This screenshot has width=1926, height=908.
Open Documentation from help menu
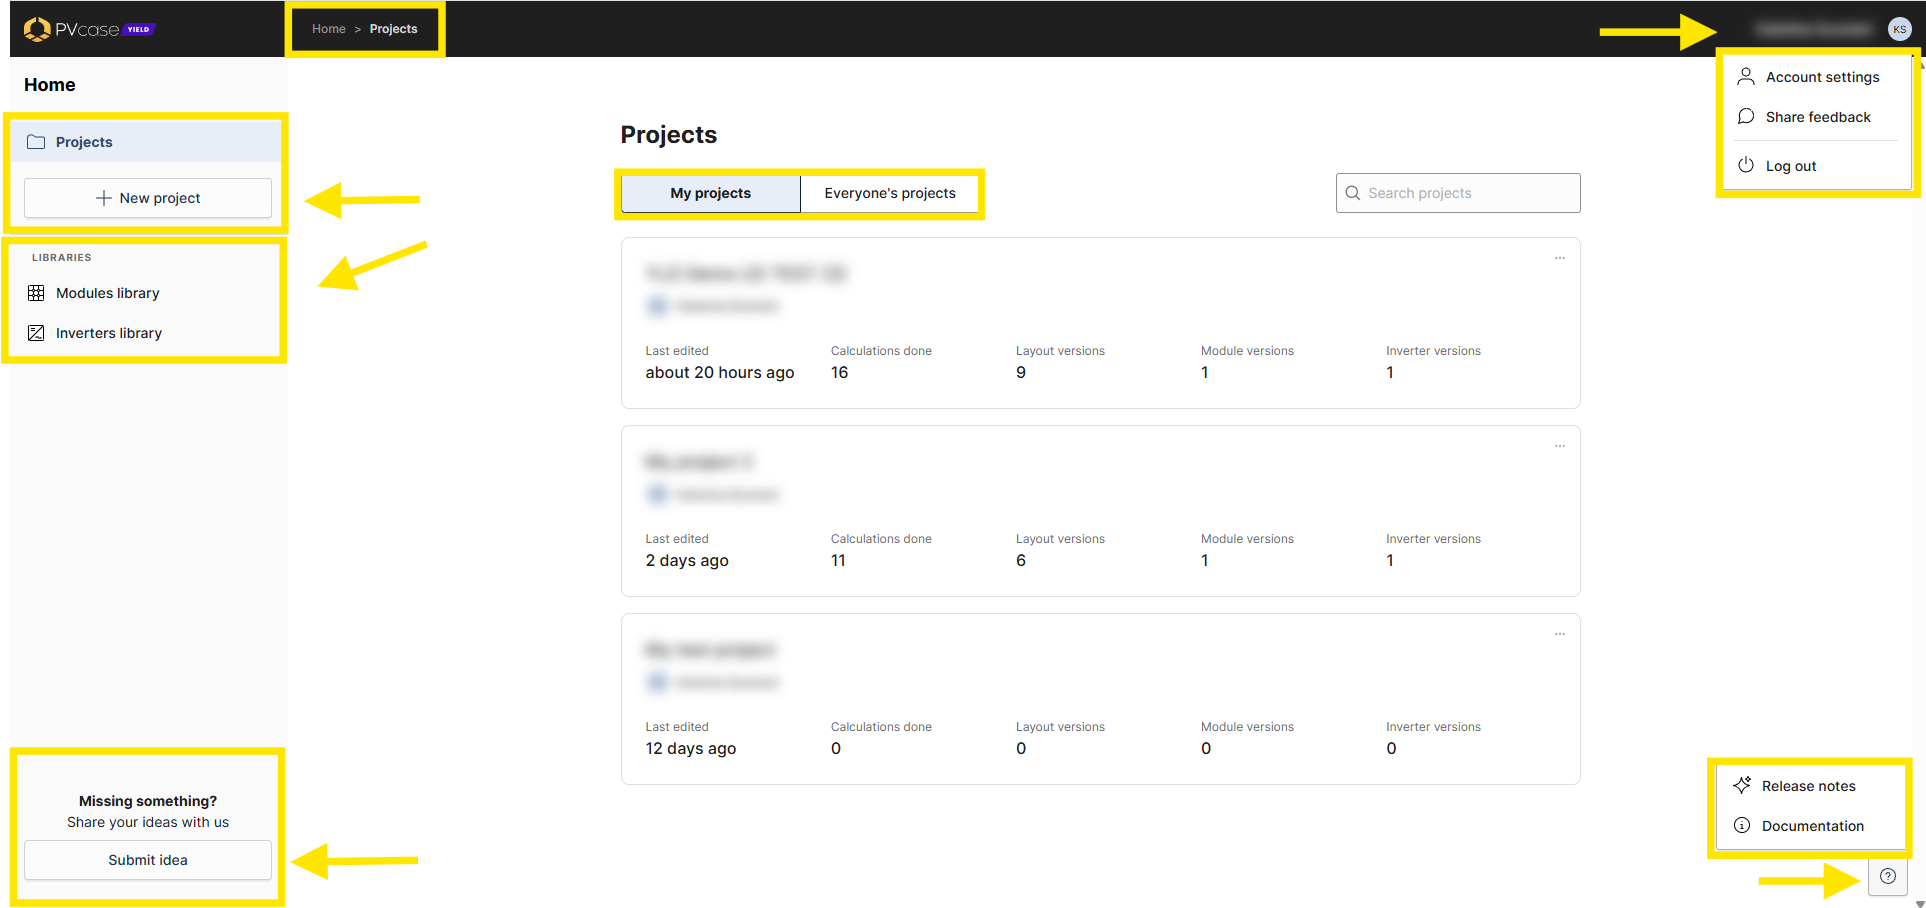click(1811, 826)
